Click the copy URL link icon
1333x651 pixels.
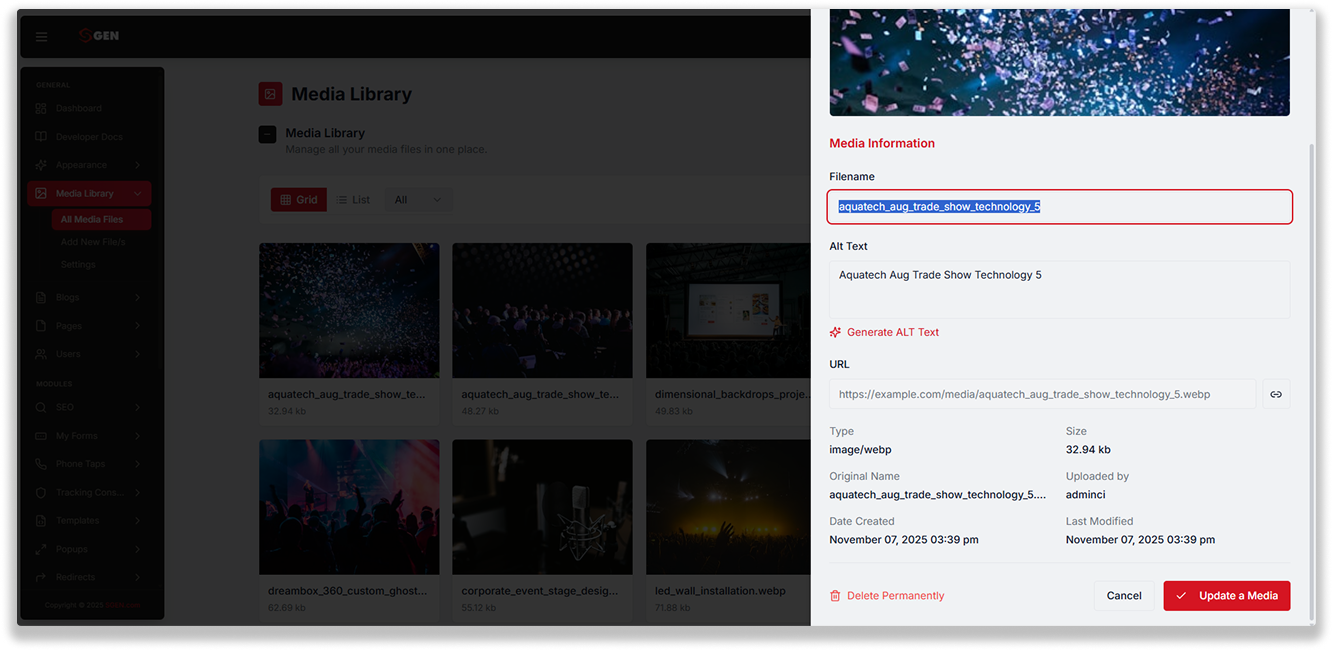1276,394
